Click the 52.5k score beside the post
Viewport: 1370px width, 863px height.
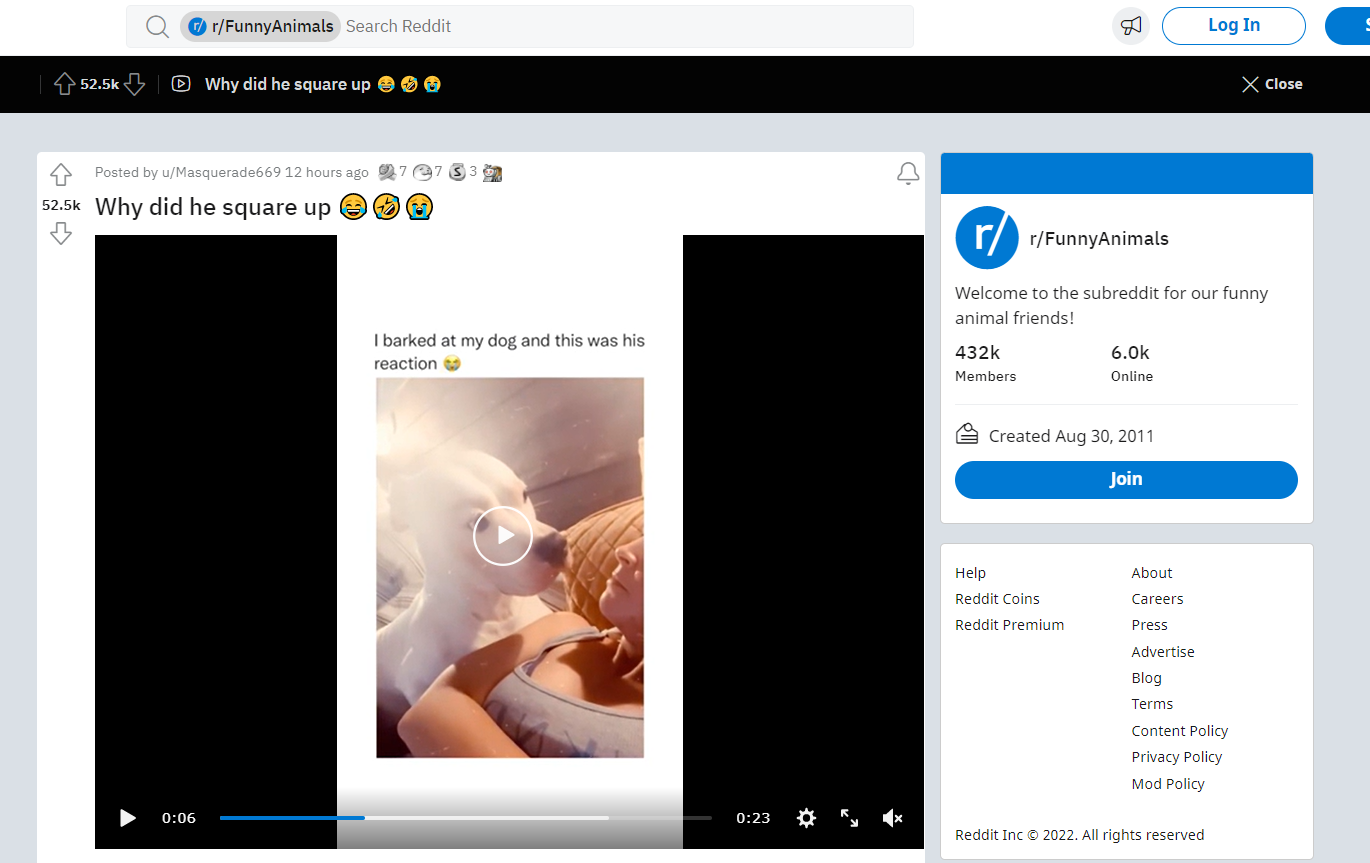pos(61,205)
